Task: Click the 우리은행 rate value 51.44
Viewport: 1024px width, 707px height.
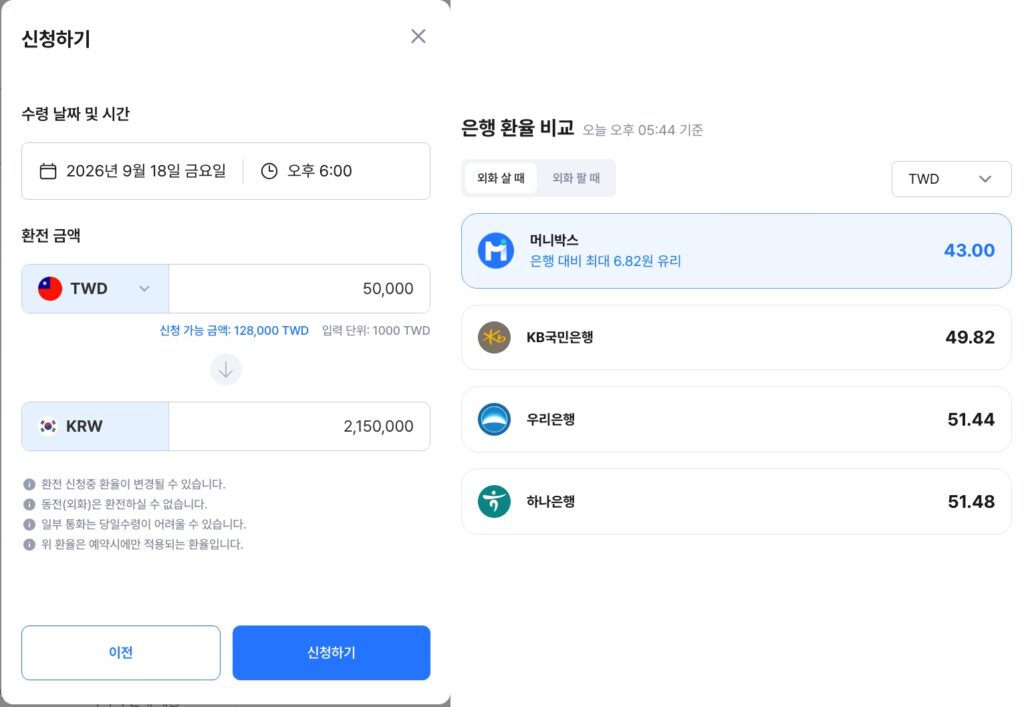Action: (971, 419)
